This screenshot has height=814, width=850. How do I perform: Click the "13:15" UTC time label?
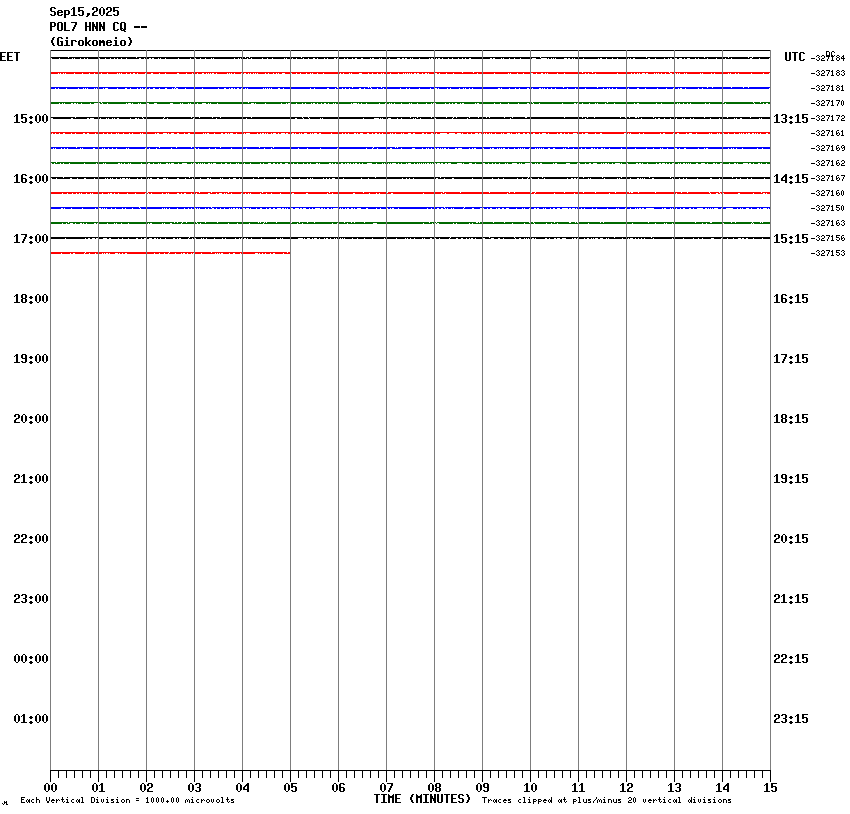790,119
